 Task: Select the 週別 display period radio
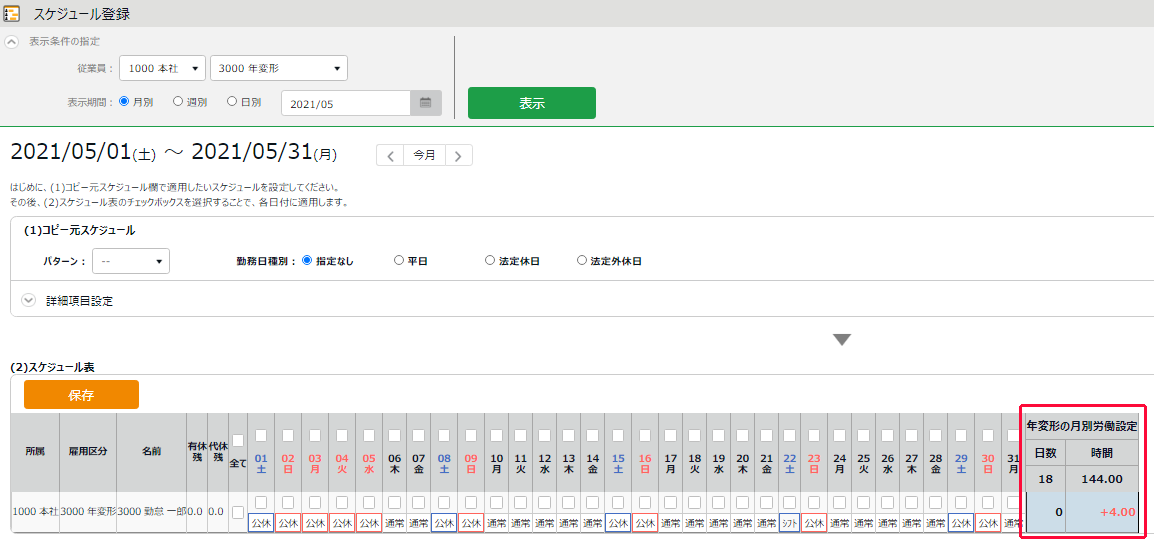coord(178,101)
